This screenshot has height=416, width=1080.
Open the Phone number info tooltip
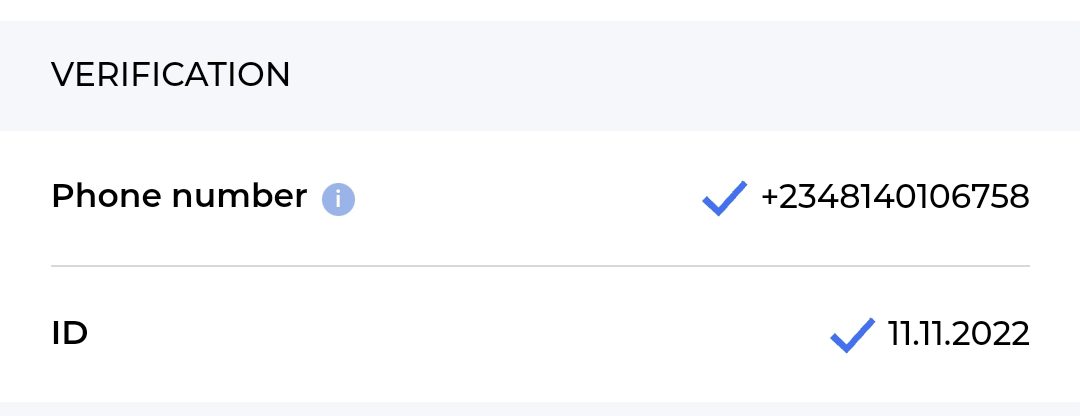tap(338, 200)
